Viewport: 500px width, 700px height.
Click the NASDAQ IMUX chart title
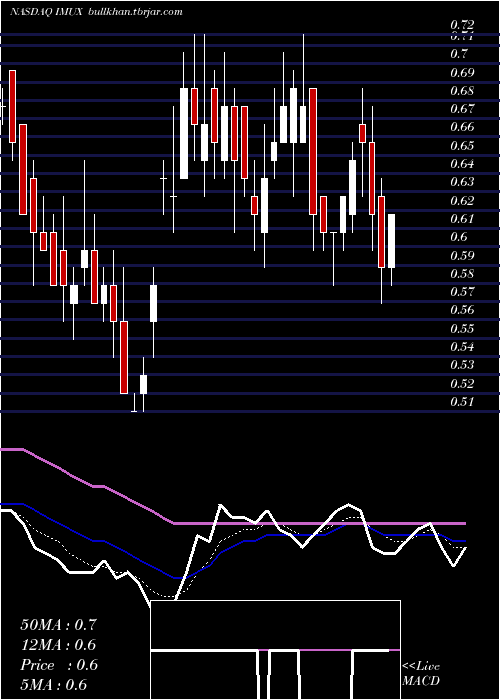[x=46, y=12]
